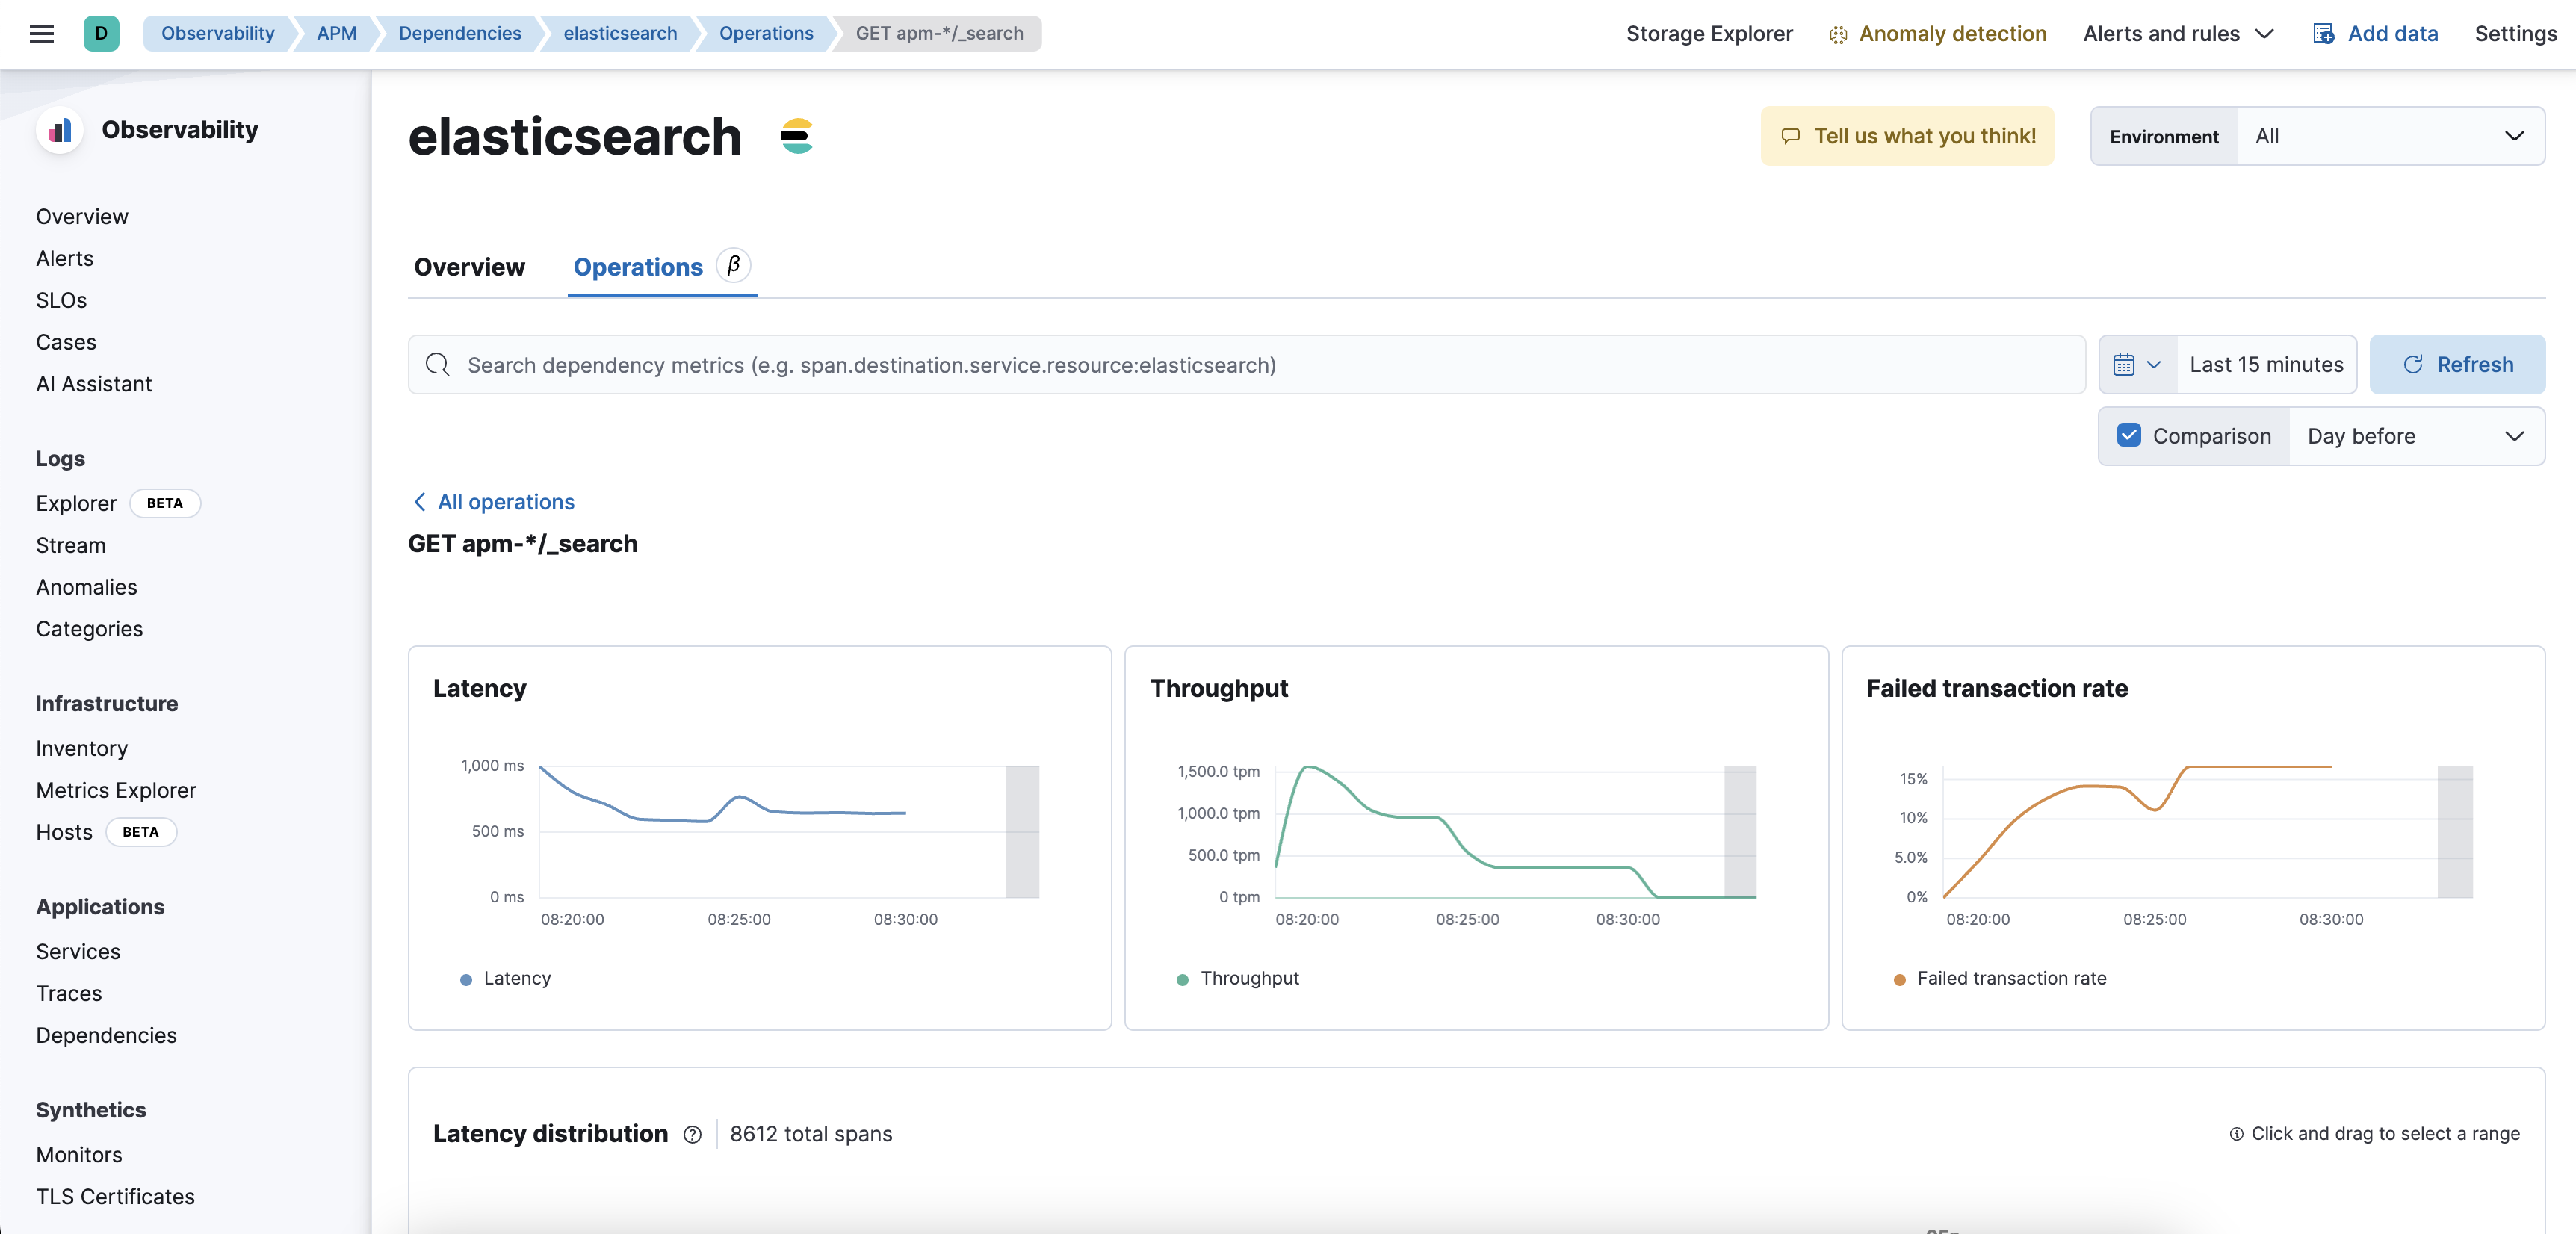Click the BETA badge beside Explorer
Image resolution: width=2576 pixels, height=1234 pixels.
[x=165, y=503]
